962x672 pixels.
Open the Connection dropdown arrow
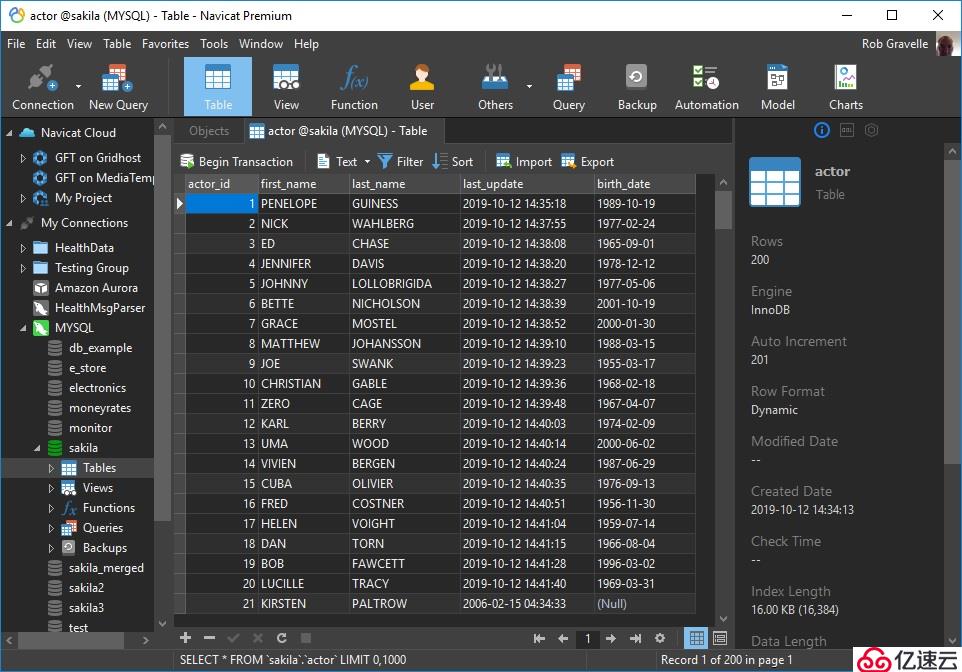coord(79,86)
